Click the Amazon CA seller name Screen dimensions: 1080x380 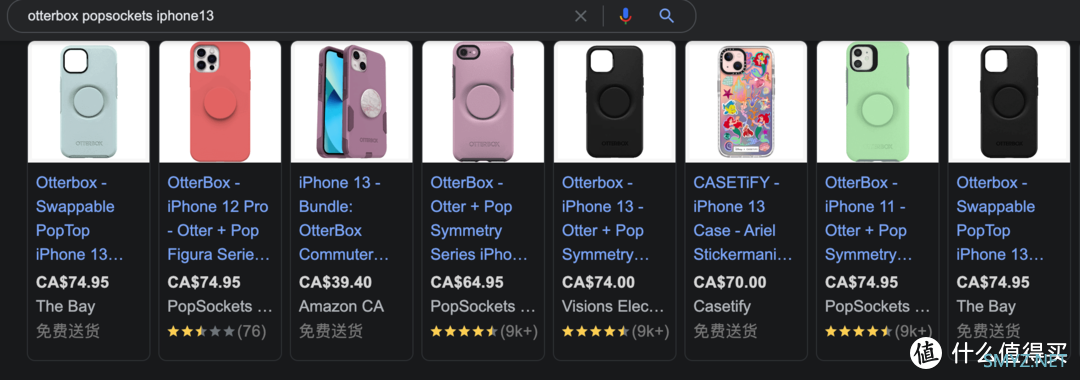(x=341, y=306)
